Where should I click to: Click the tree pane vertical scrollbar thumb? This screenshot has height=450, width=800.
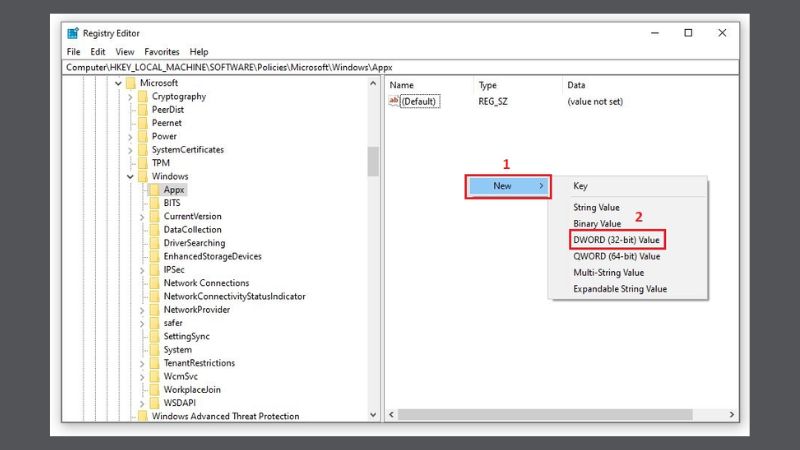374,161
